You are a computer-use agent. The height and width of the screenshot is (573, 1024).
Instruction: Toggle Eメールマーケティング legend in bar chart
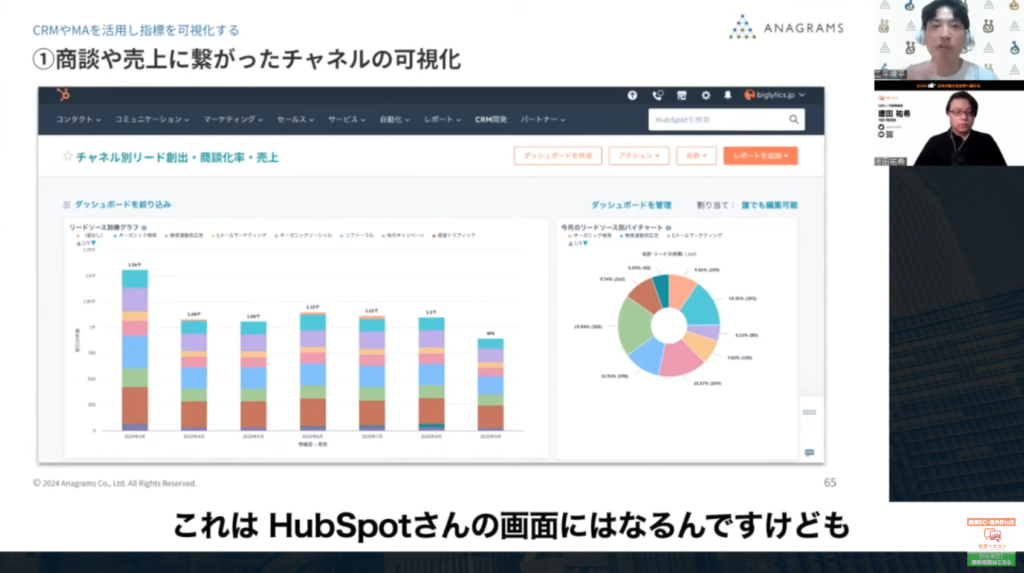(x=239, y=235)
